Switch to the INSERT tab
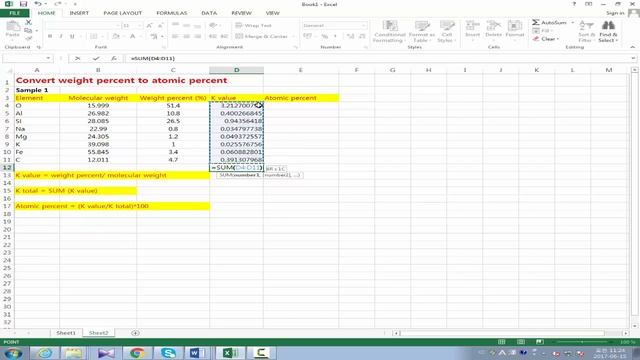This screenshot has height=360, width=640. click(79, 13)
